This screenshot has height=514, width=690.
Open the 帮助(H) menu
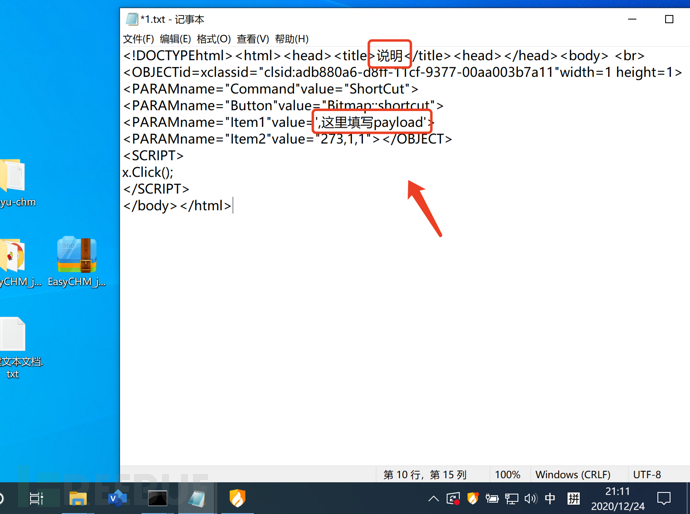[x=291, y=39]
